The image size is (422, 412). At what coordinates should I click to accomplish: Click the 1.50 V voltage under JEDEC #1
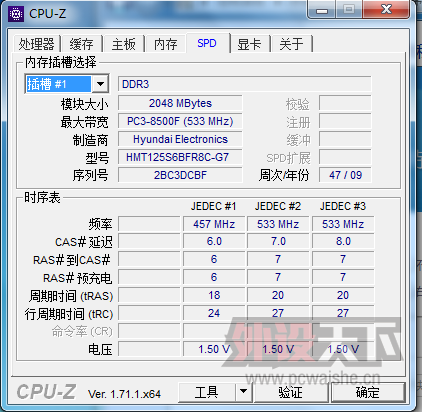pyautogui.click(x=214, y=349)
